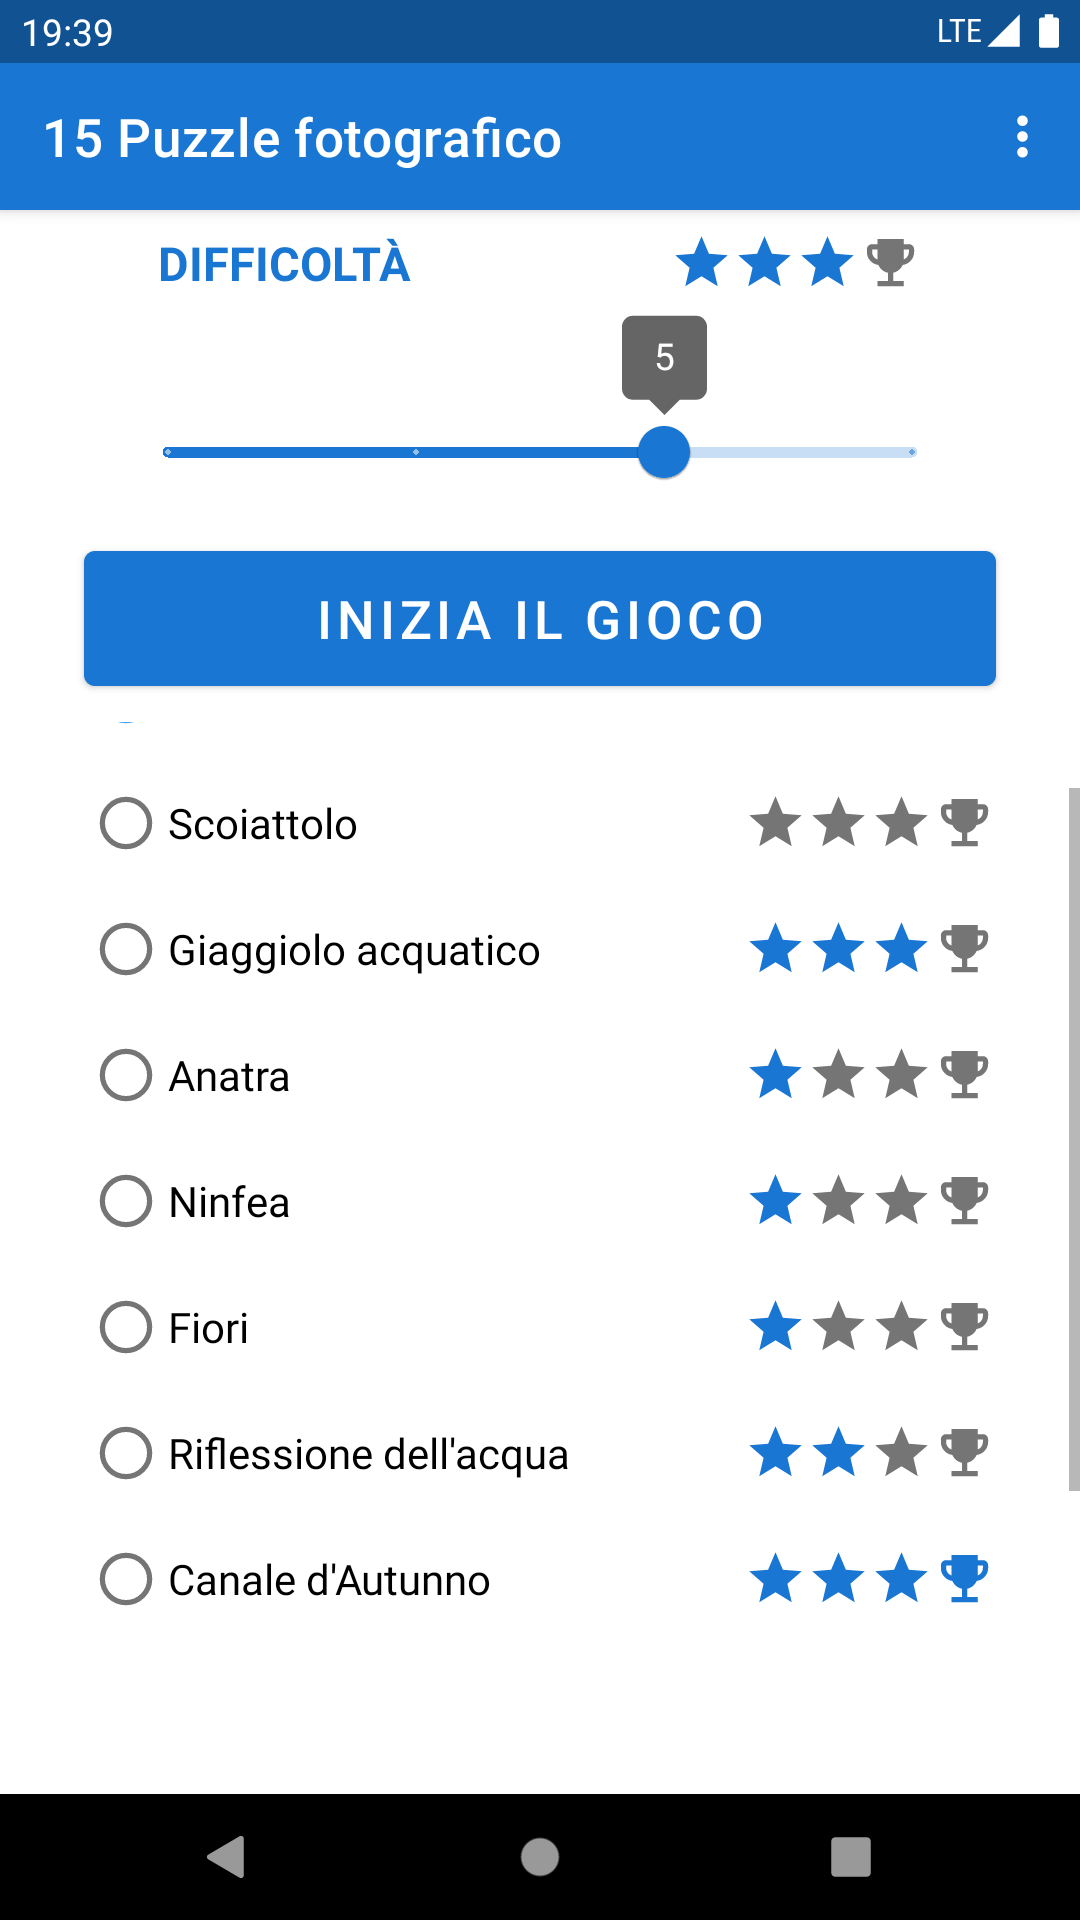Viewport: 1080px width, 1920px height.
Task: Click the vertical scrollbar of the picture list
Action: (1074, 1139)
